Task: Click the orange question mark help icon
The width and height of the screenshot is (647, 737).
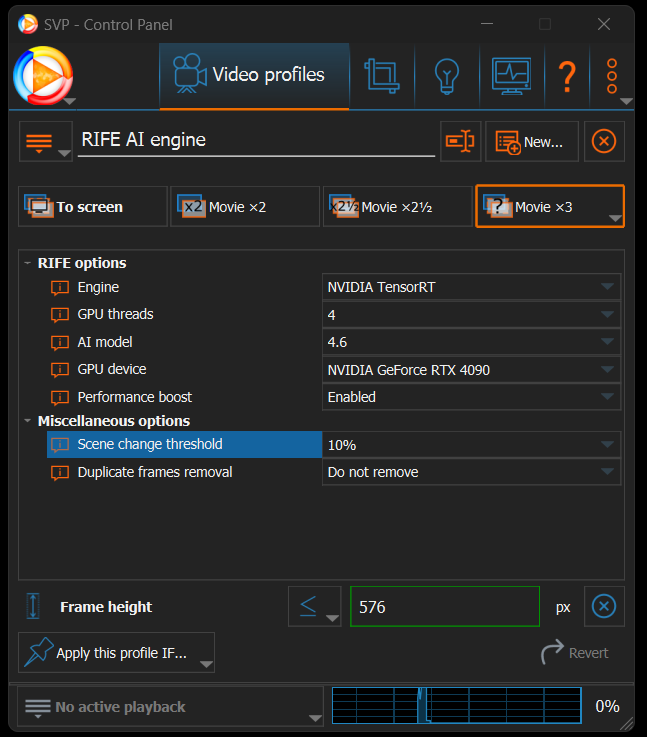Action: [x=567, y=76]
